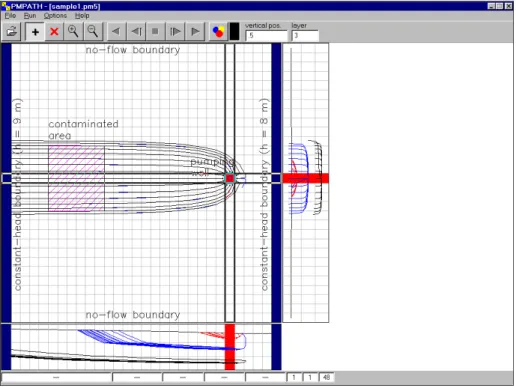Viewport: 516px width, 388px height.
Task: Close the PMPATH window
Action: pos(508,6)
